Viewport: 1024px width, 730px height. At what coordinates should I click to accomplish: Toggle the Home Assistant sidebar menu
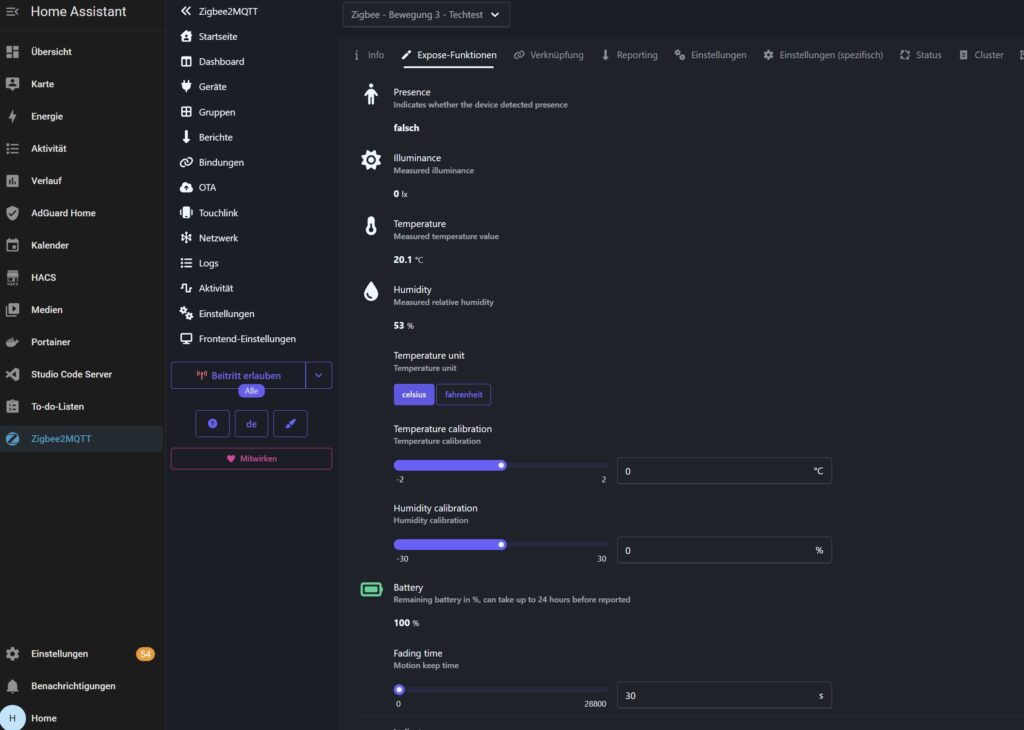[12, 11]
